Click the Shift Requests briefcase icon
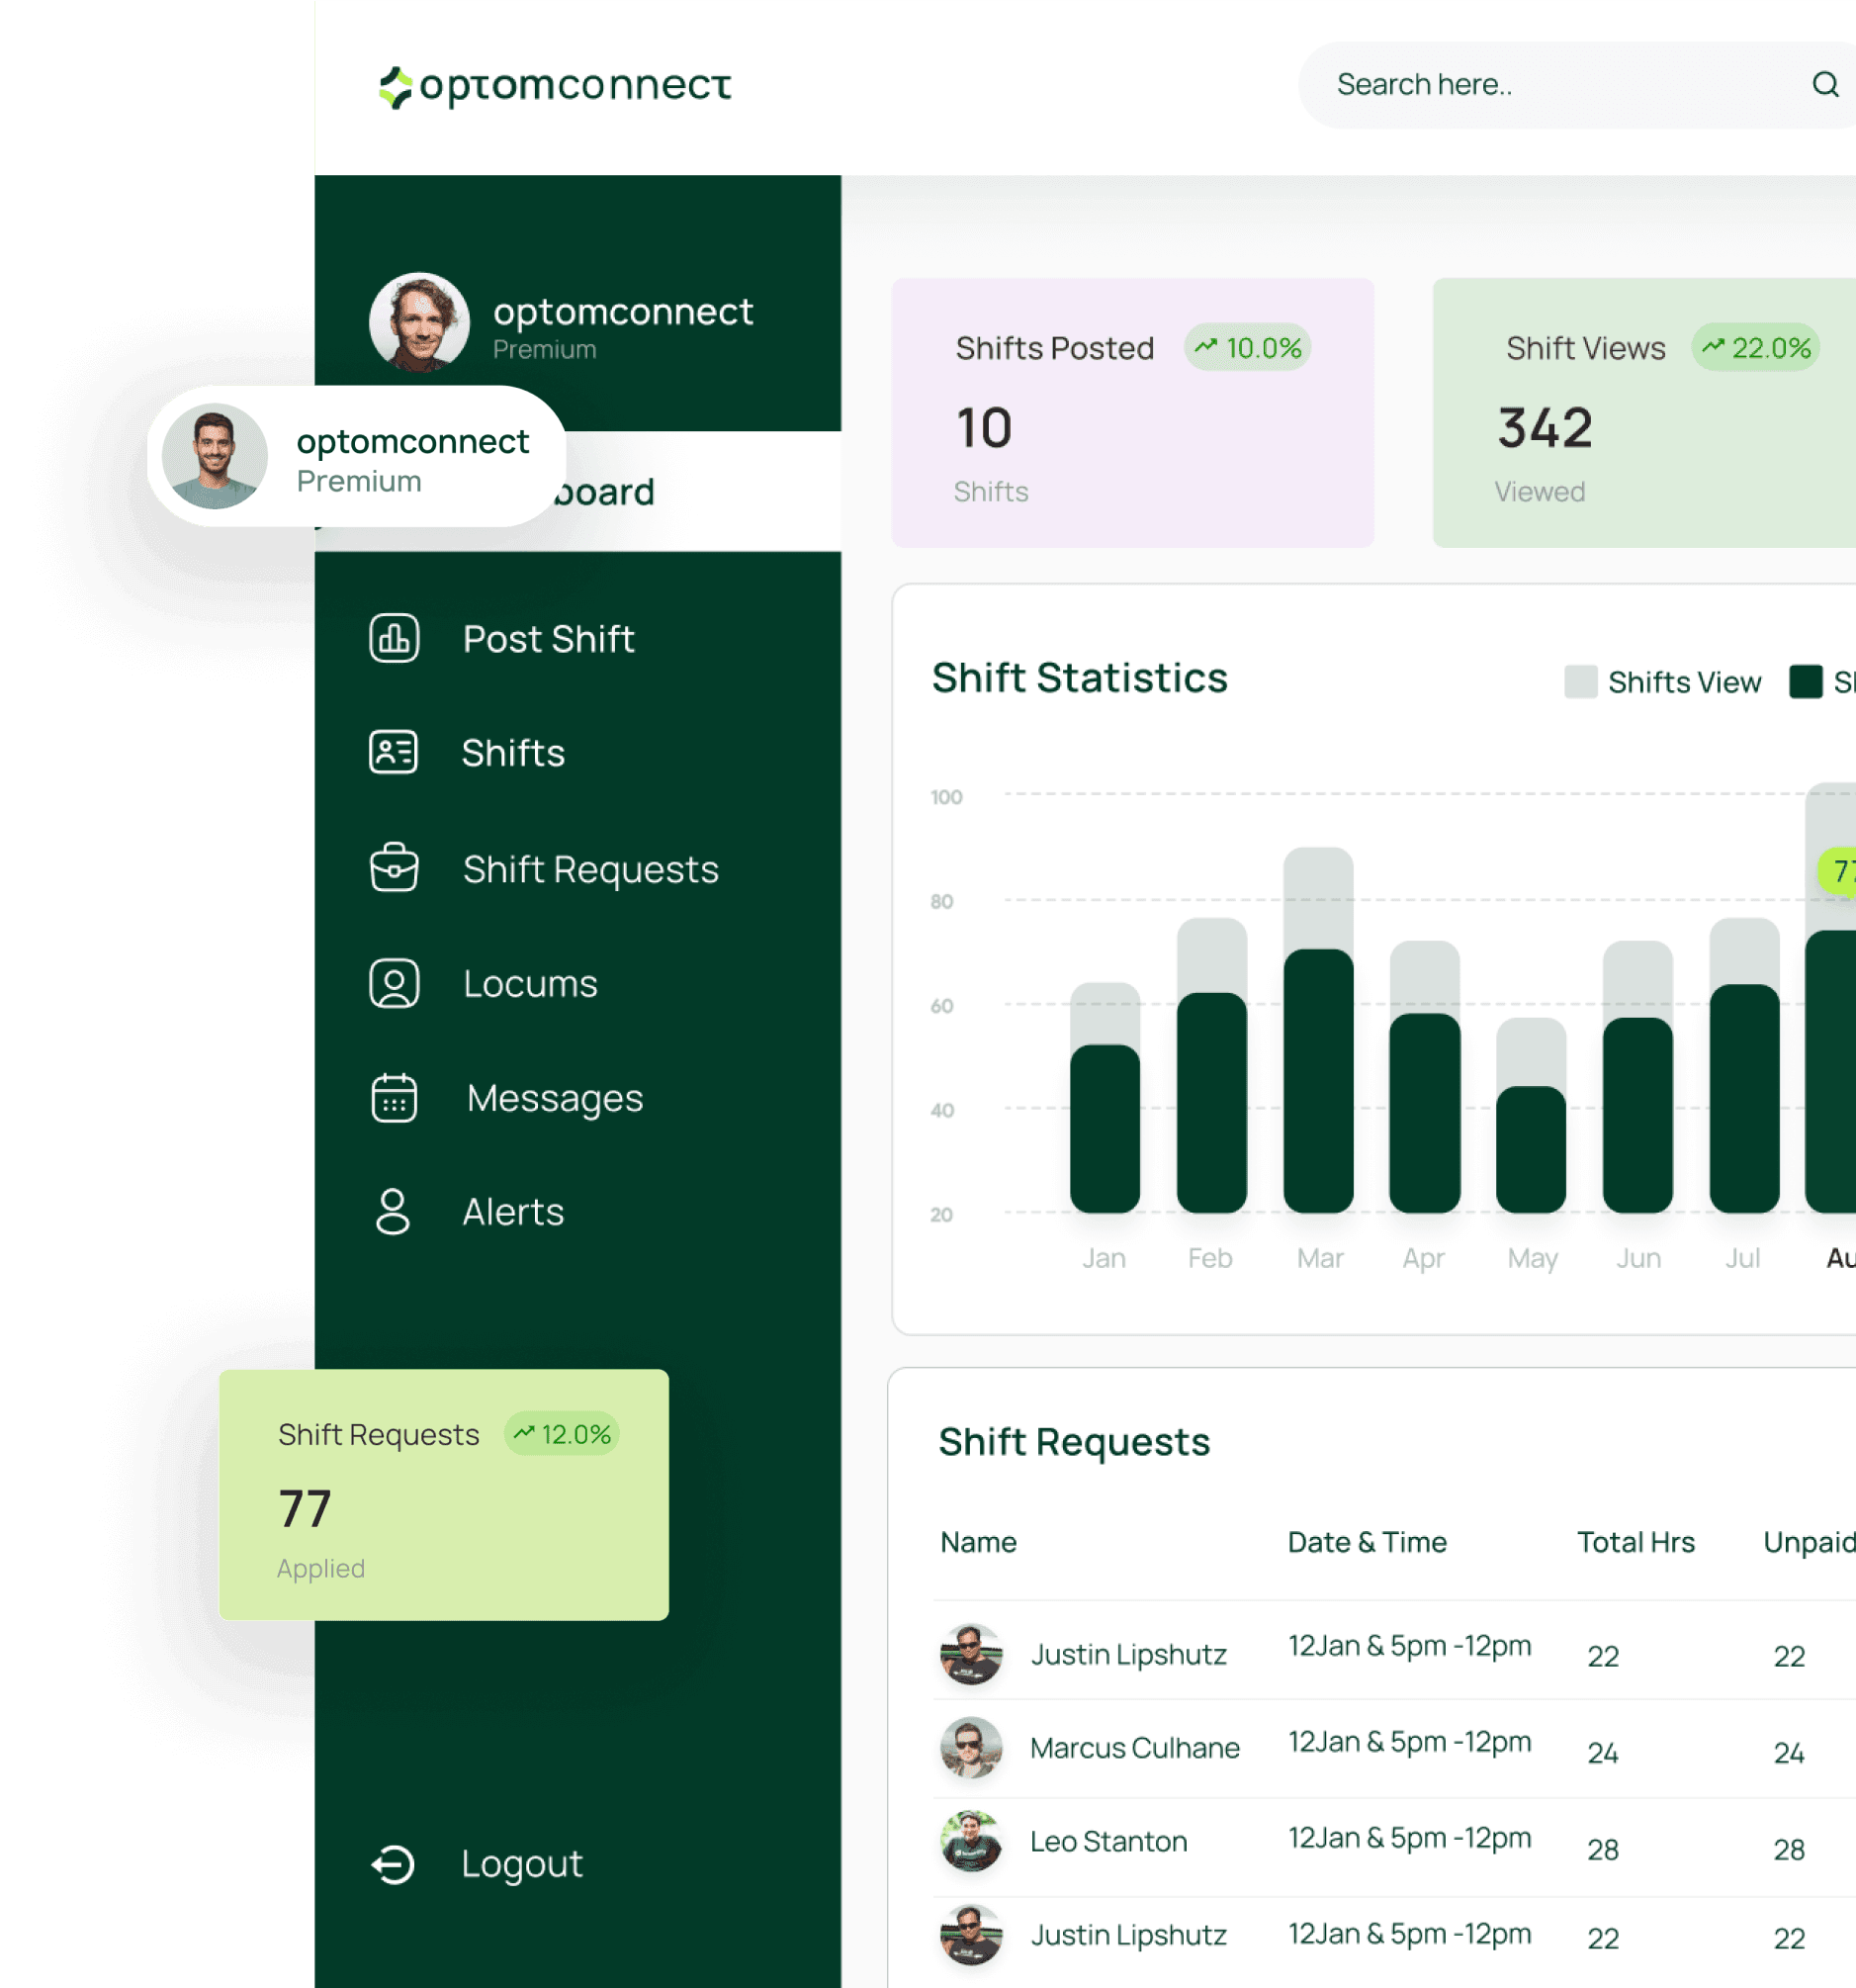The width and height of the screenshot is (1856, 1988). pos(394,868)
